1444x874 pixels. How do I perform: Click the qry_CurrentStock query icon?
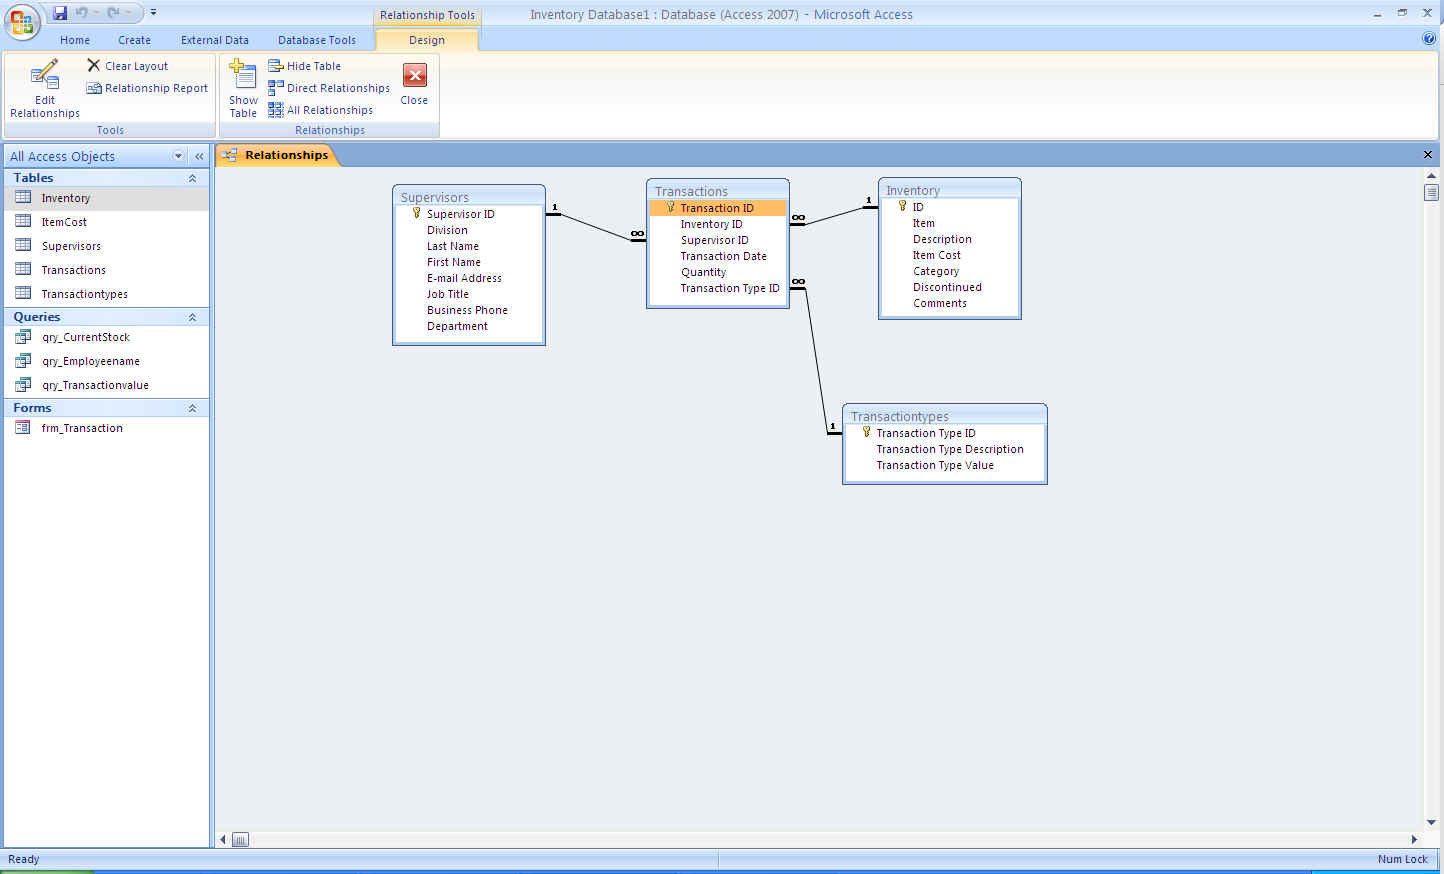point(23,337)
